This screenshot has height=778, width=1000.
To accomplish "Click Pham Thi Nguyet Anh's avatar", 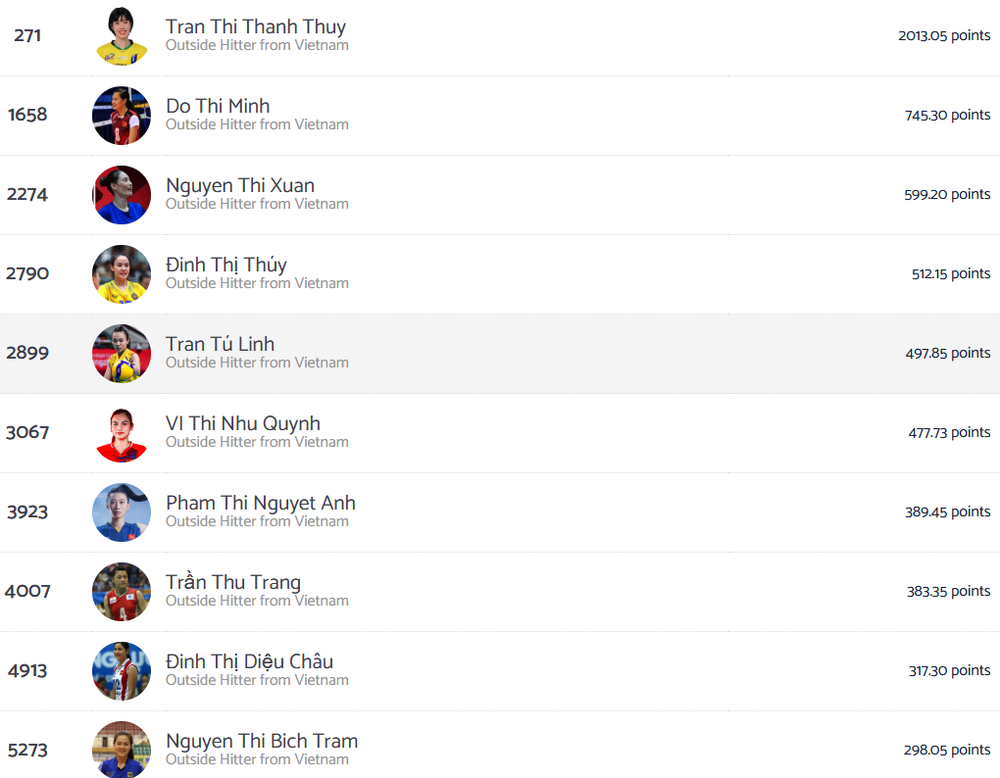I will pos(121,512).
